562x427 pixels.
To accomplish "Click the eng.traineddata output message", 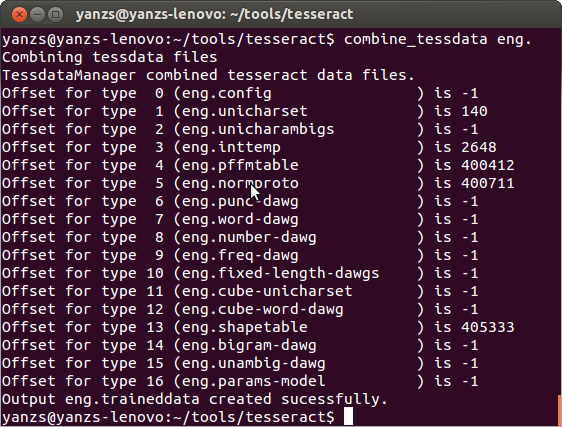I will (195, 399).
